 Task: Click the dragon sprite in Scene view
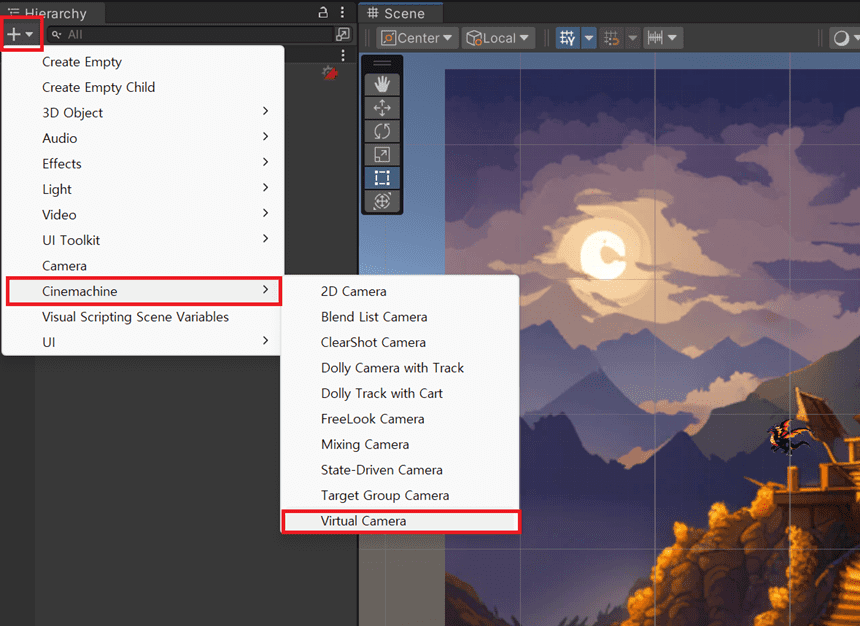point(789,438)
